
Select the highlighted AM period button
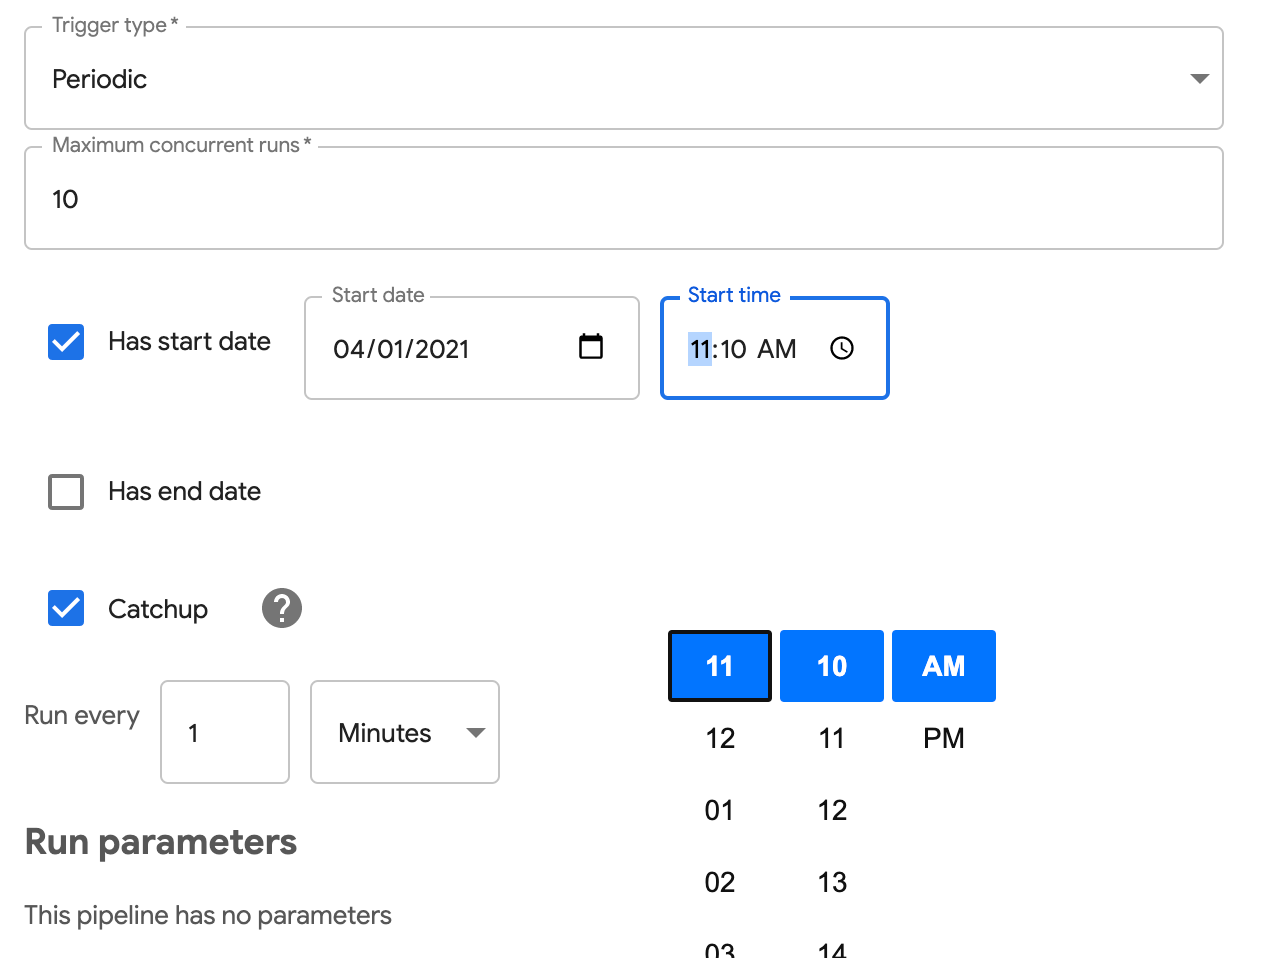pyautogui.click(x=944, y=666)
